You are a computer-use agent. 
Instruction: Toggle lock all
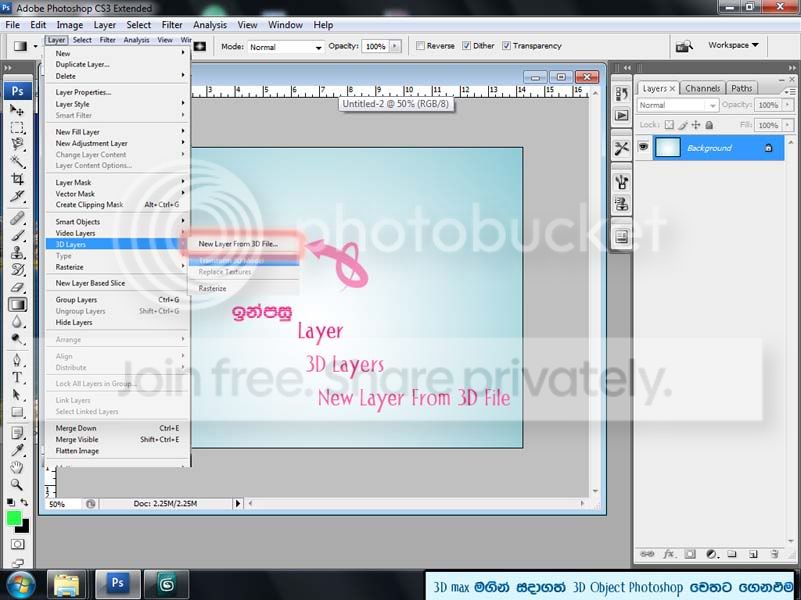[709, 125]
